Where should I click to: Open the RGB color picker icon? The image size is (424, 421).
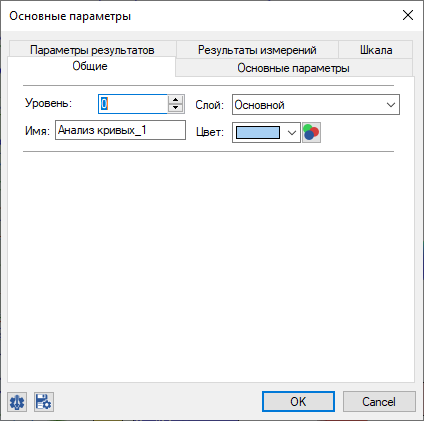click(311, 132)
